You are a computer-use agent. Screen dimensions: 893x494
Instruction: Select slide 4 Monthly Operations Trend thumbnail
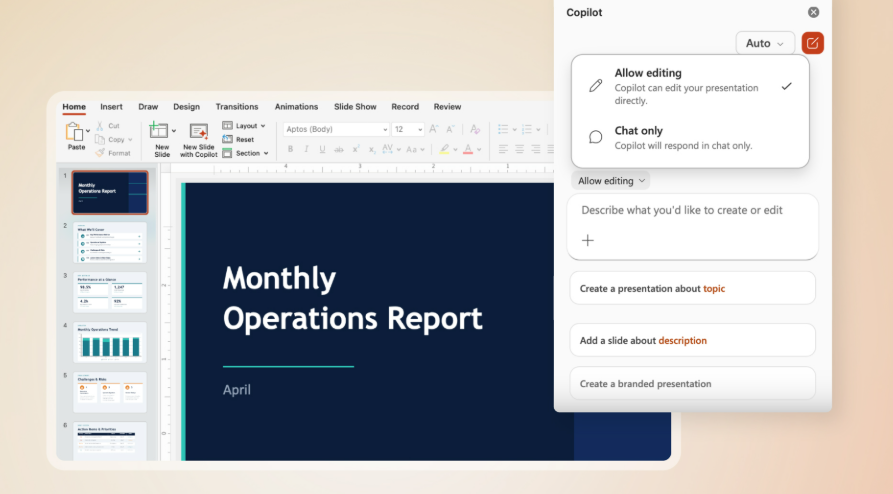tap(110, 343)
